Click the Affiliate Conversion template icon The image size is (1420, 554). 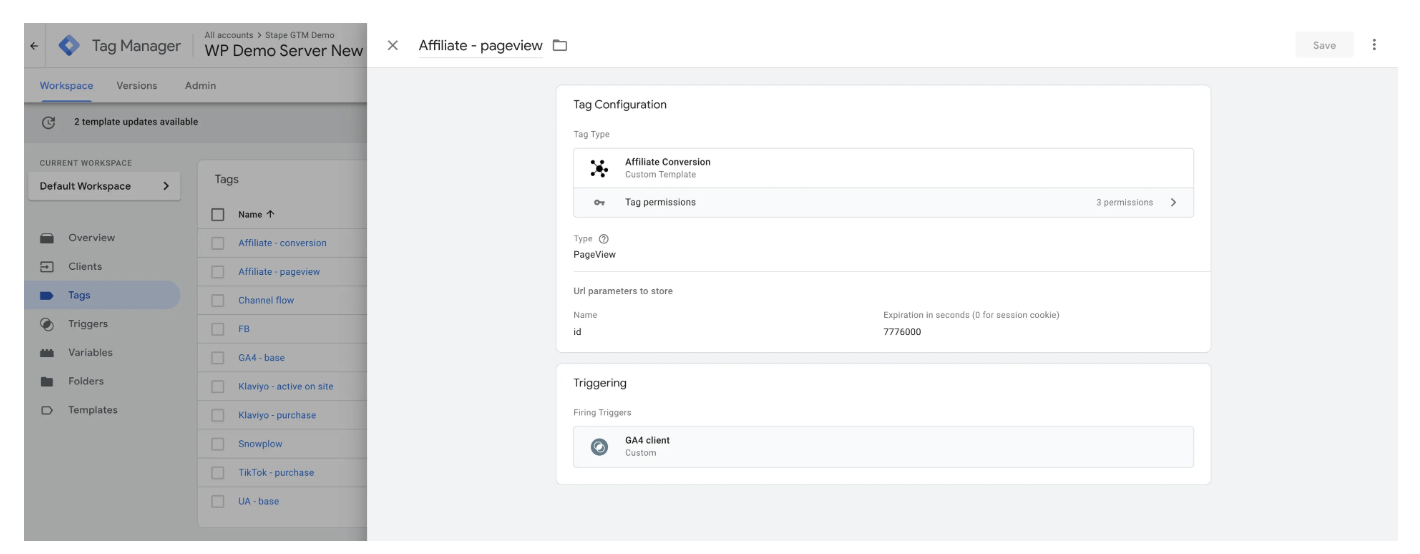tap(599, 168)
